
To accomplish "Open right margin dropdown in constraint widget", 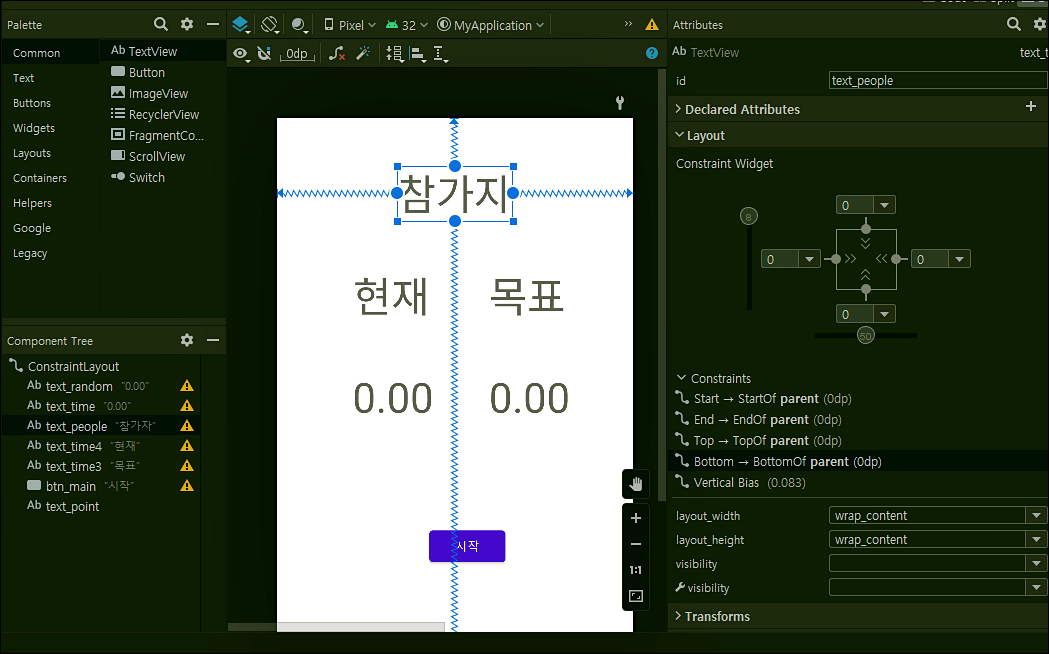I will 959,259.
